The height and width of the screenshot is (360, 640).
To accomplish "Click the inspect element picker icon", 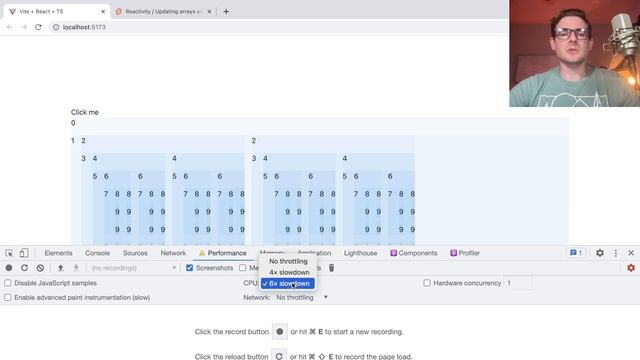I will click(x=9, y=253).
